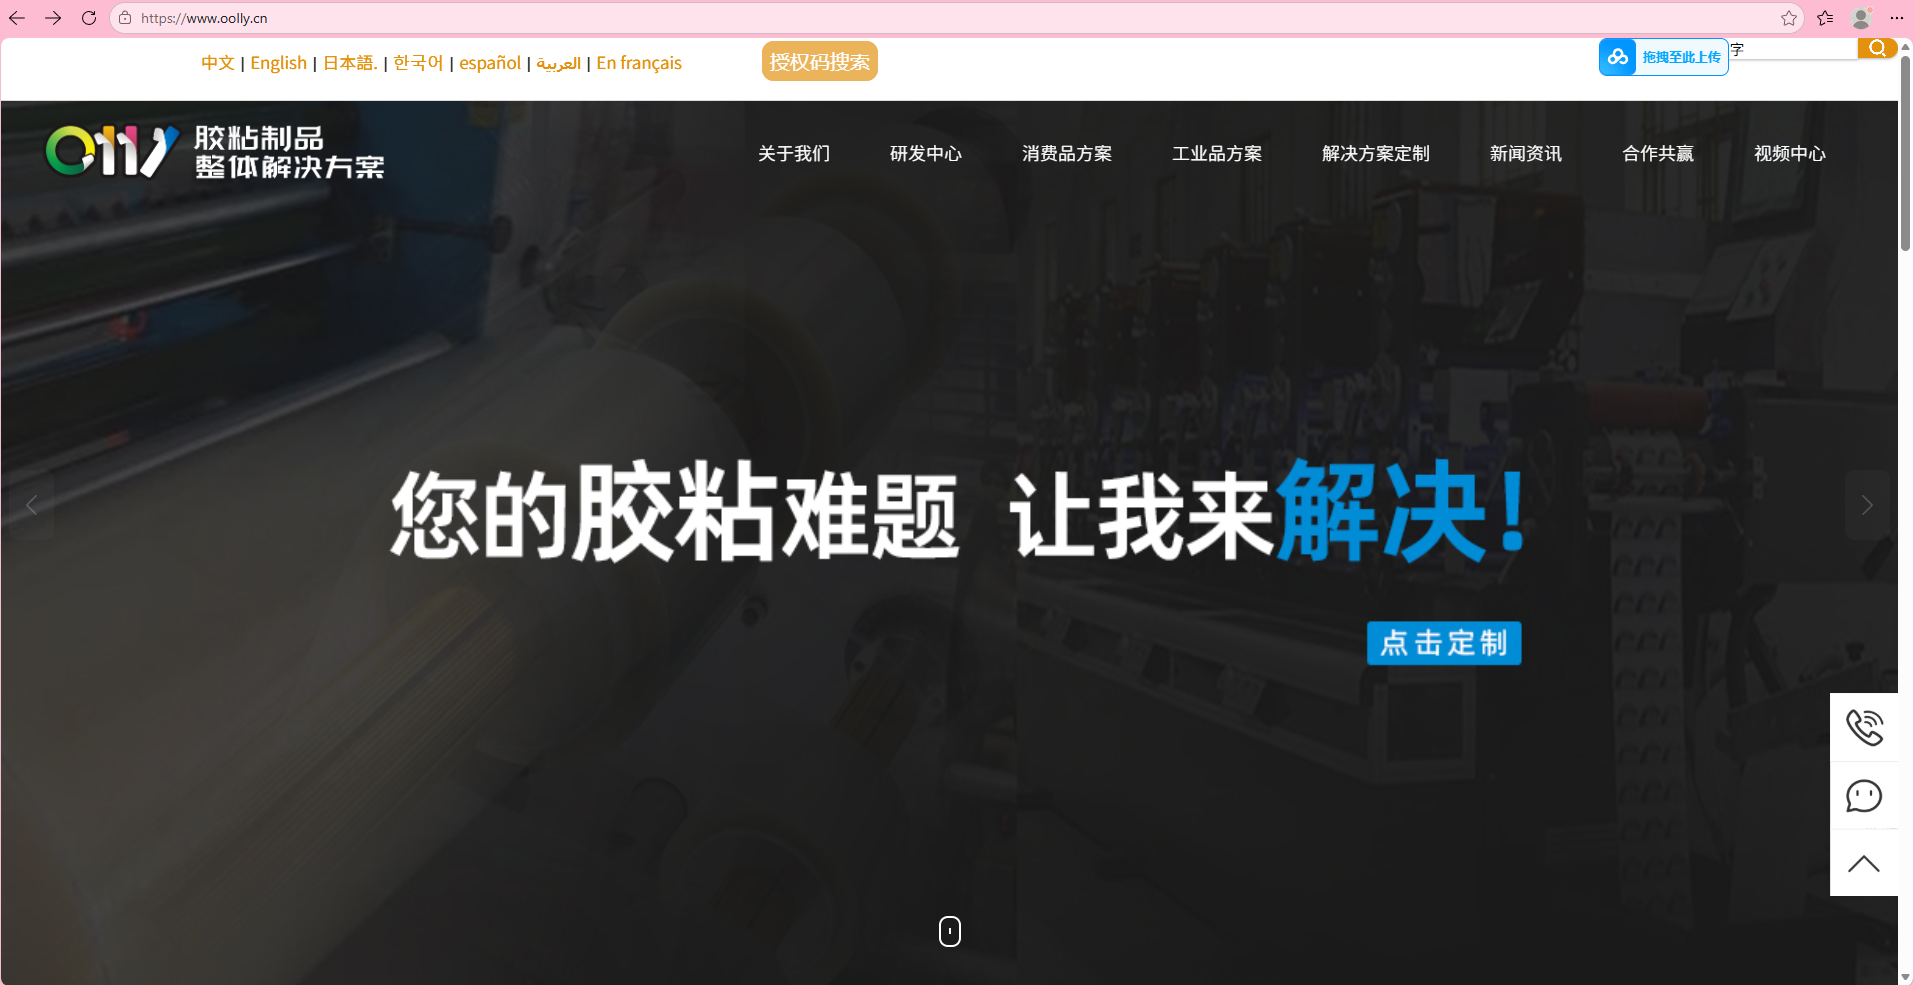The width and height of the screenshot is (1915, 985).
Task: Click the 点击定制 button
Action: pyautogui.click(x=1444, y=643)
